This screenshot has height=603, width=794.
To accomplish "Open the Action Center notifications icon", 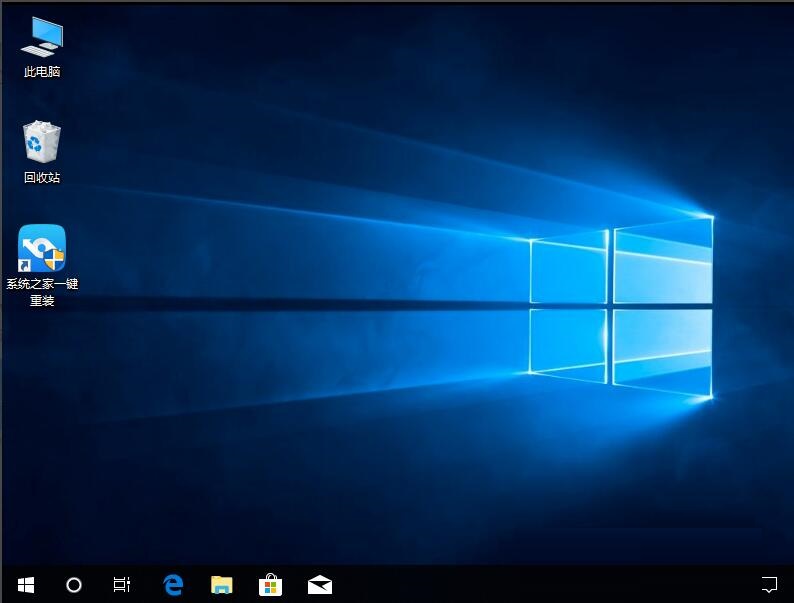I will [x=769, y=584].
